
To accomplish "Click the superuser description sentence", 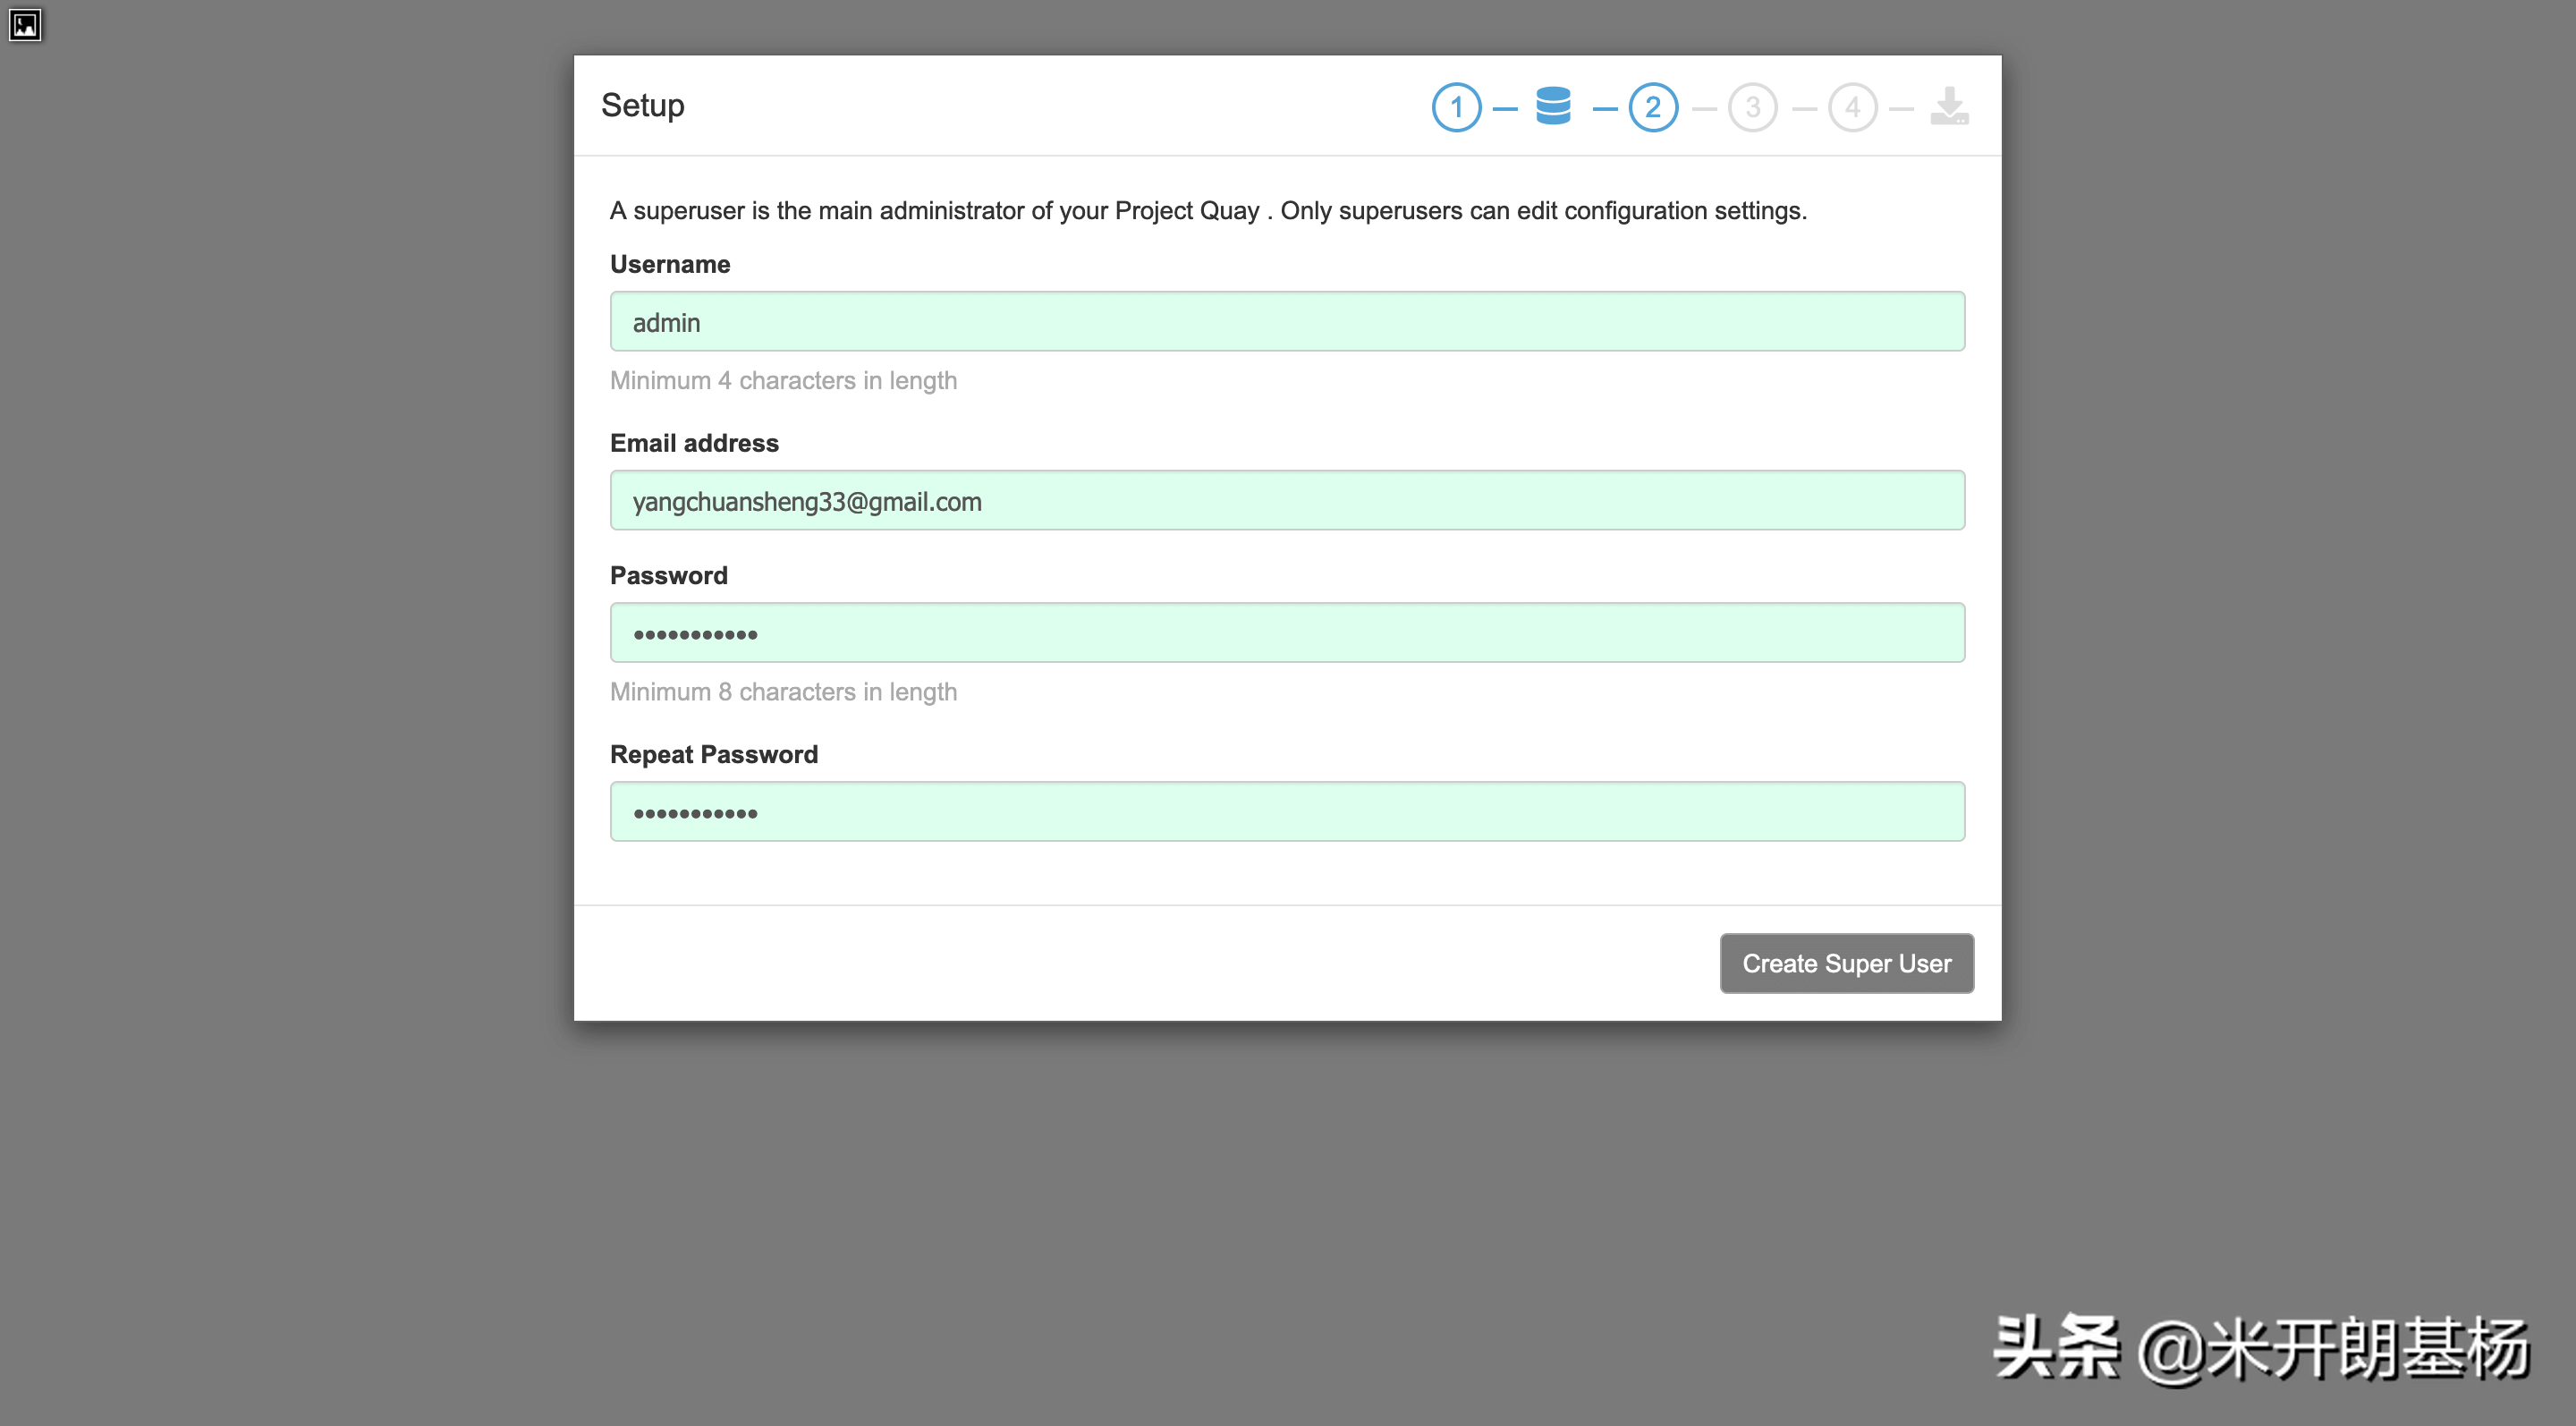I will 1208,211.
